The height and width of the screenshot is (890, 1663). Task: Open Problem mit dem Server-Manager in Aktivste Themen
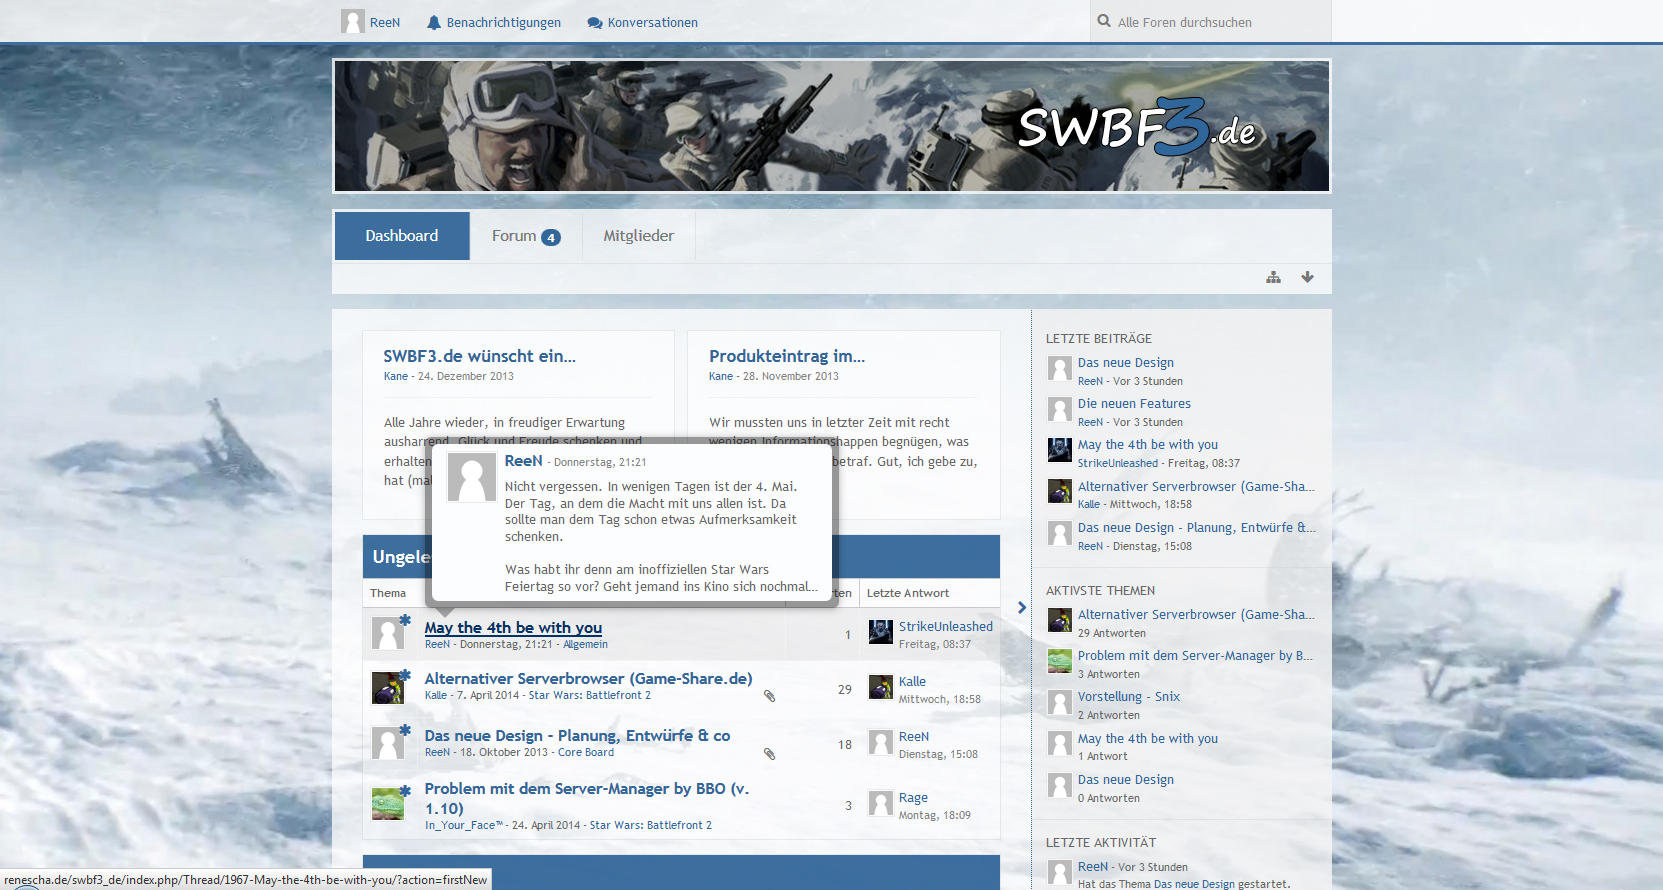click(1195, 655)
